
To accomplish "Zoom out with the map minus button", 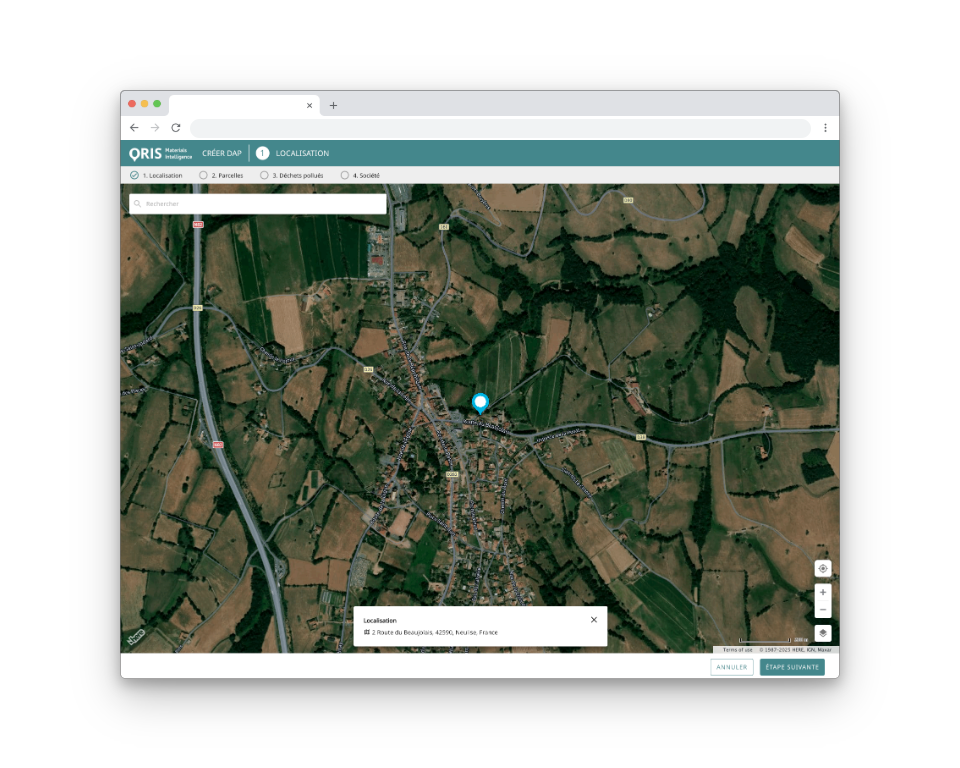I will pos(822,609).
